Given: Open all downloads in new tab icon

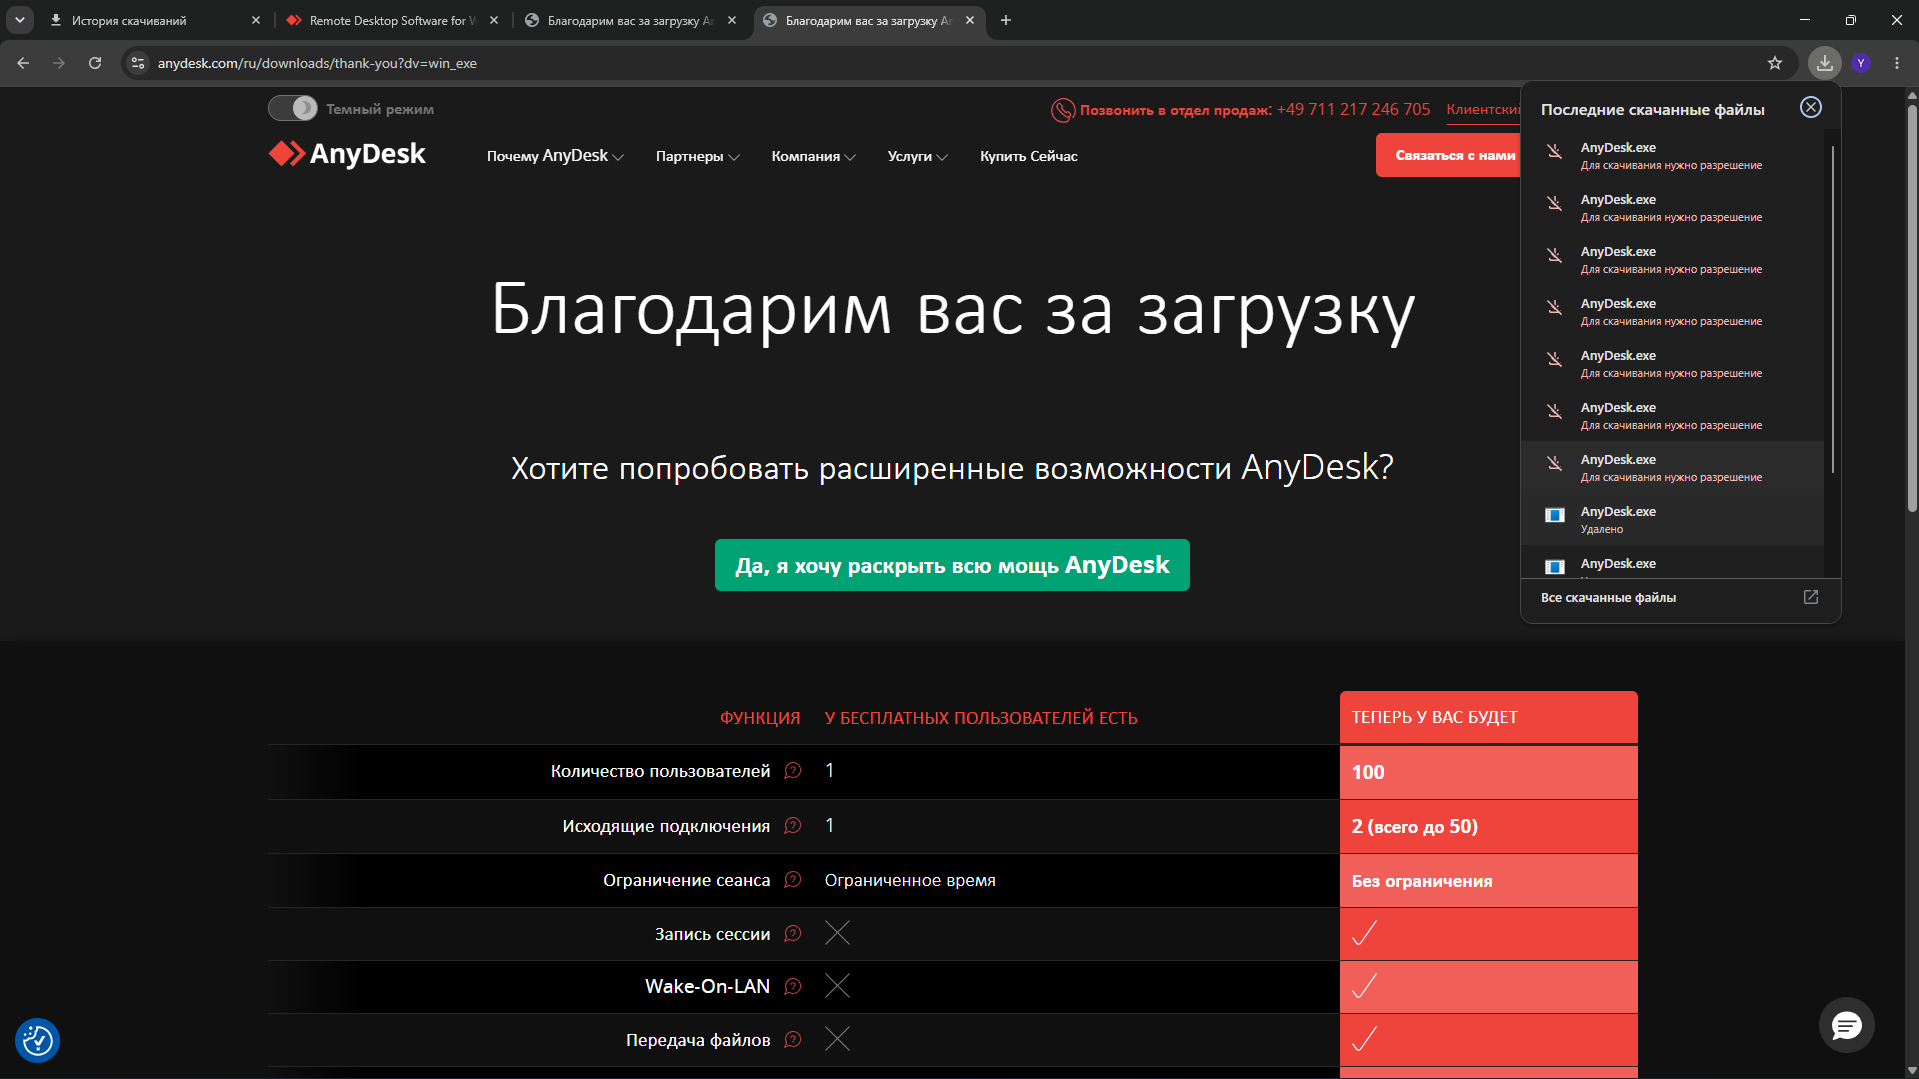Looking at the screenshot, I should pos(1811,597).
